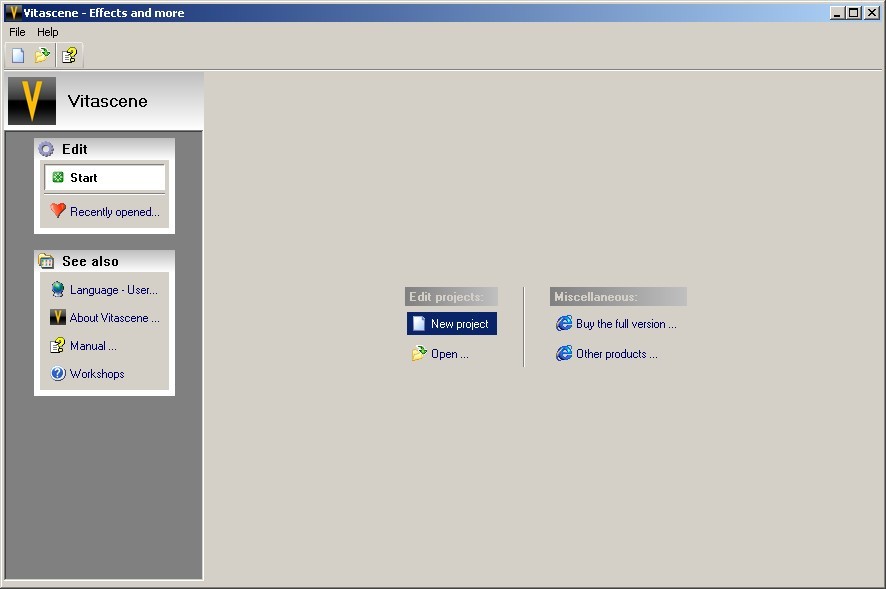Open Recently opened... list

coord(115,212)
